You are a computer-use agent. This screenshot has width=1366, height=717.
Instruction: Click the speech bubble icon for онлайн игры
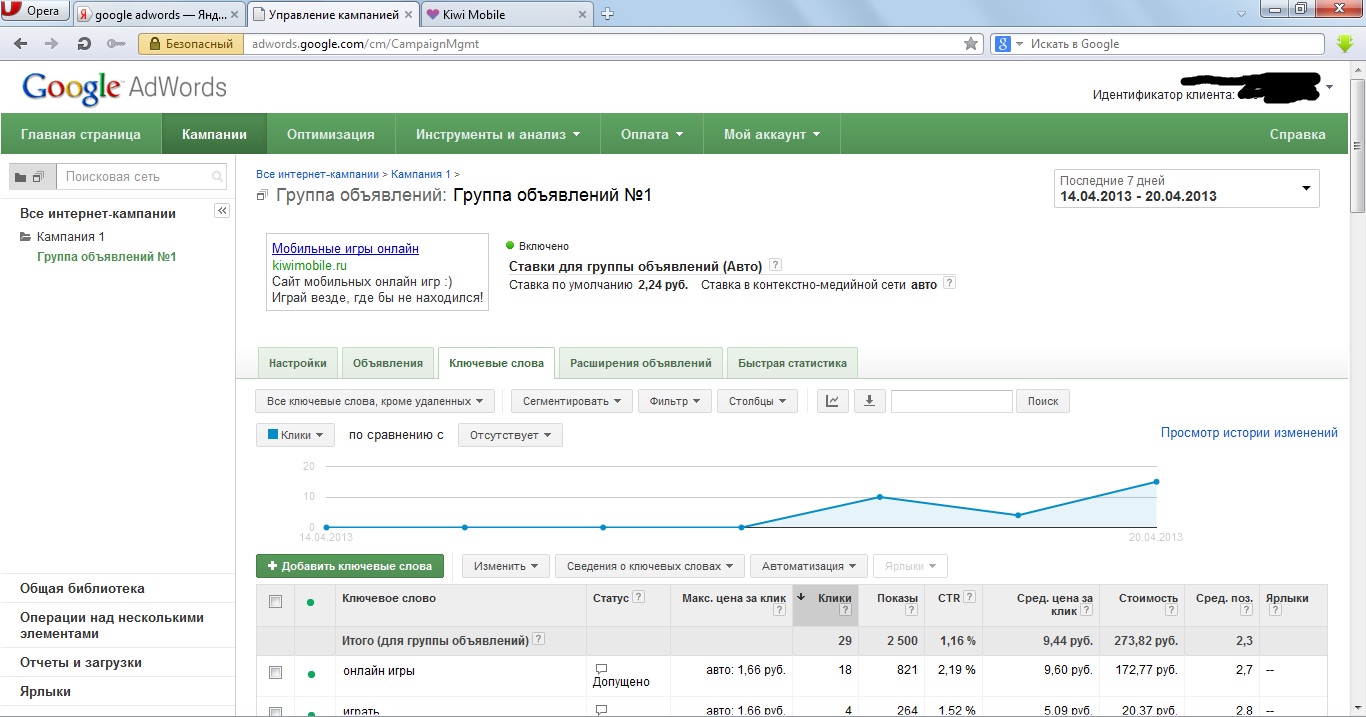point(601,669)
